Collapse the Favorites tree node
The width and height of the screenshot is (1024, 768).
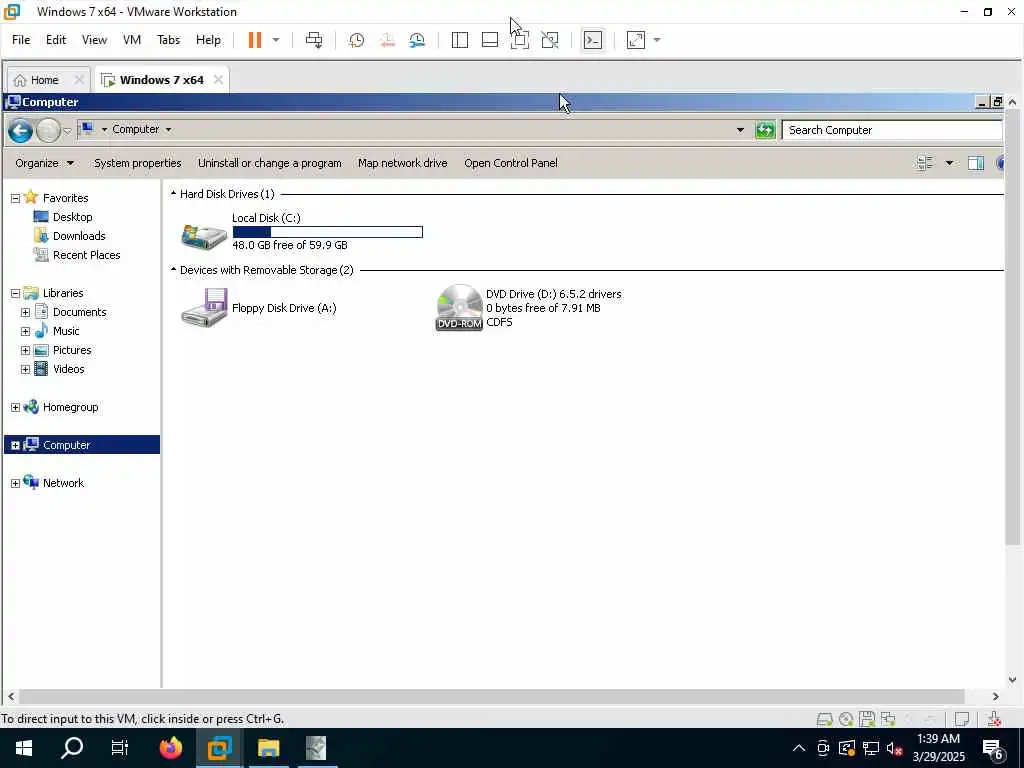(15, 198)
